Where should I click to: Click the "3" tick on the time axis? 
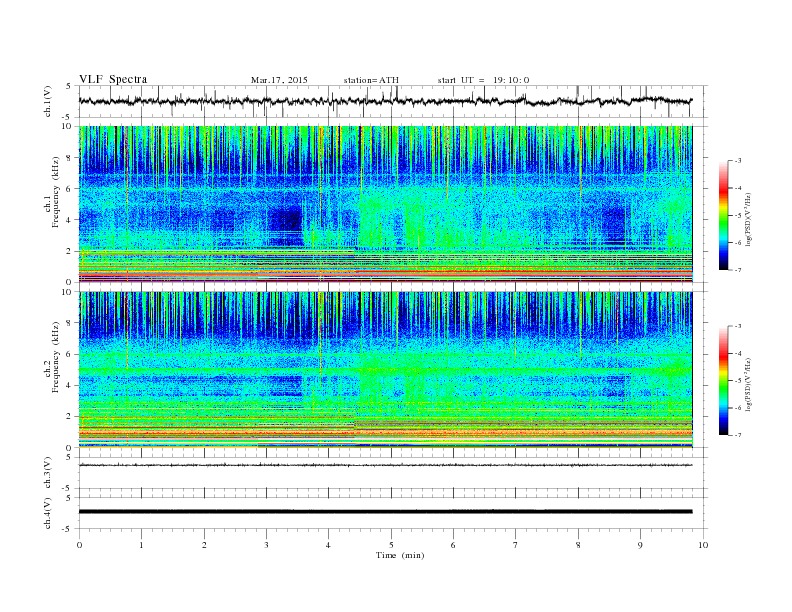(x=266, y=545)
